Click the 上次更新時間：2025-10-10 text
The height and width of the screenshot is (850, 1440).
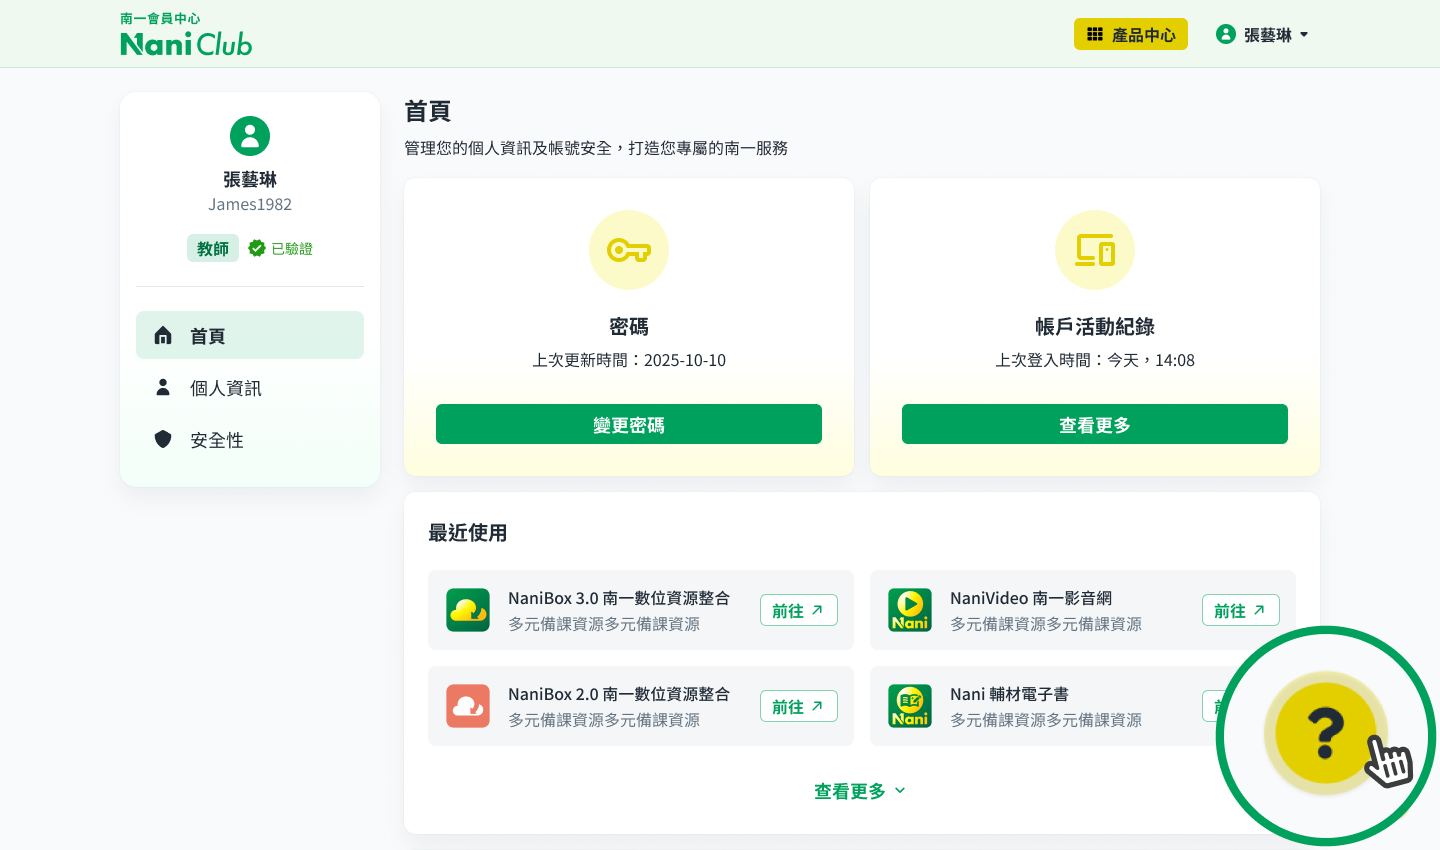click(629, 360)
